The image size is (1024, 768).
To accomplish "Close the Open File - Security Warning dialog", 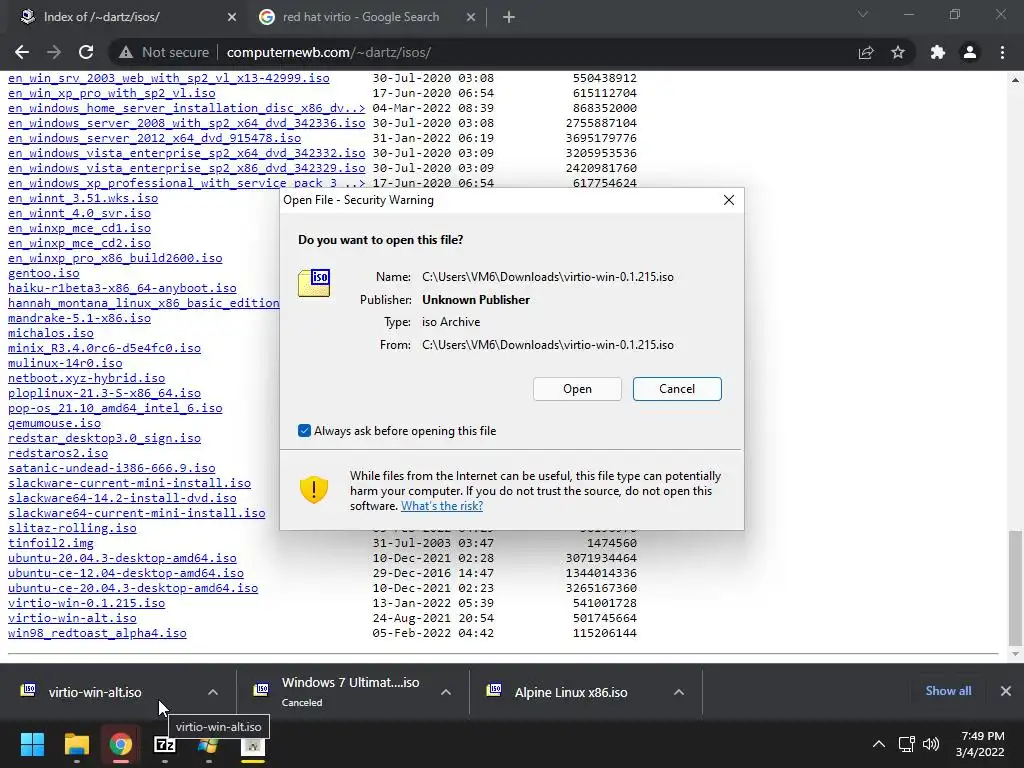I will (x=729, y=200).
